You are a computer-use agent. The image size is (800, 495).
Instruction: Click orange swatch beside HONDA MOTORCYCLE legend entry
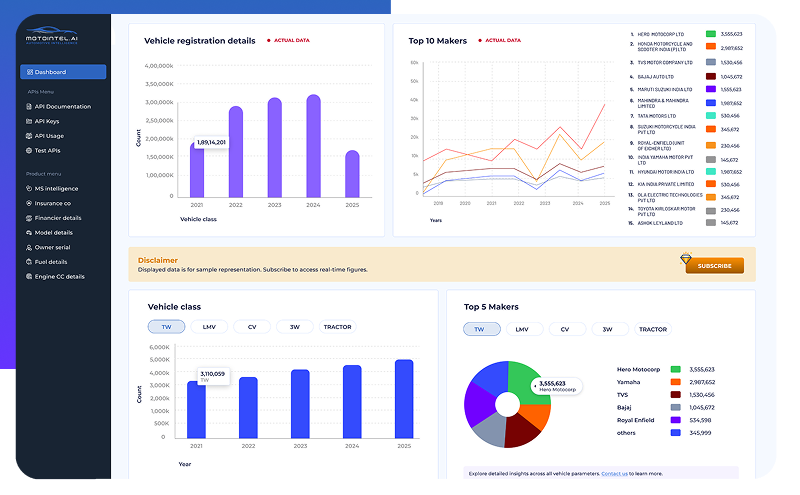point(711,46)
